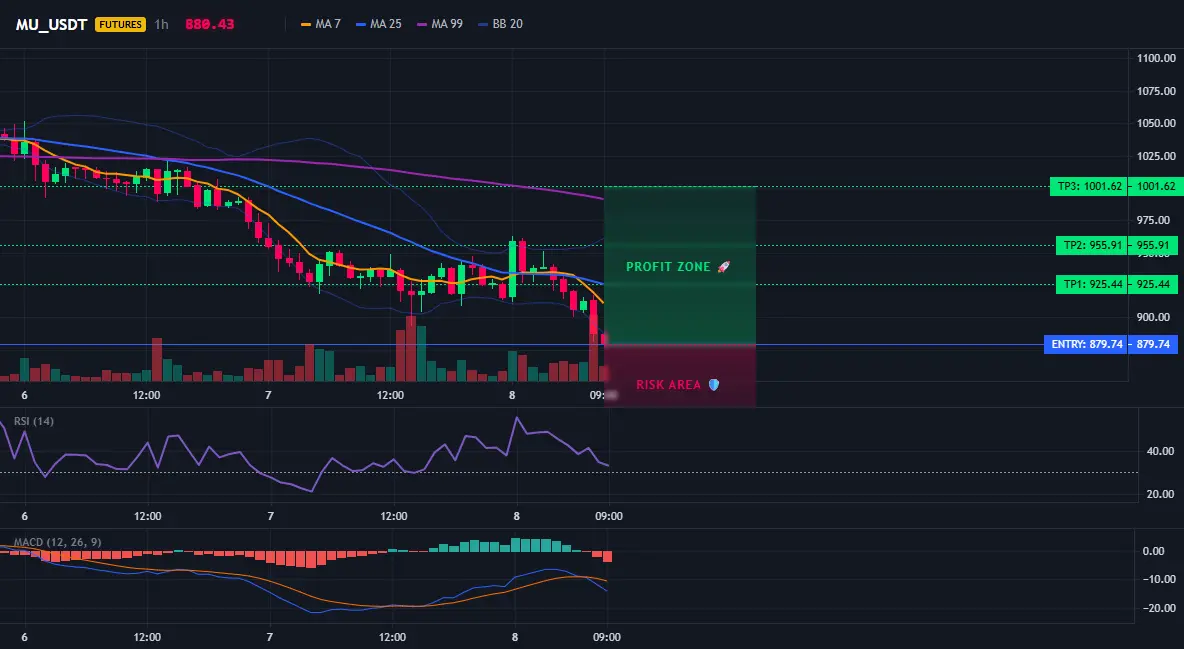This screenshot has height=649, width=1184.
Task: Click the 955.91 axis price tag
Action: [1152, 245]
